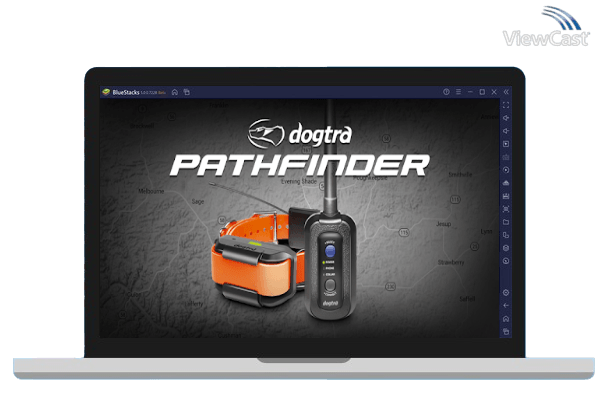Collapse the side toolbar with double-chevron

(x=506, y=92)
